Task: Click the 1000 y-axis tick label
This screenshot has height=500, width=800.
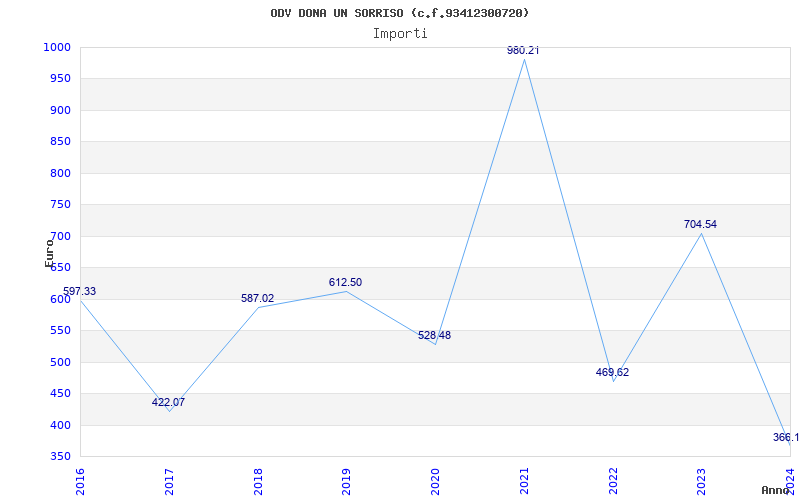Action: [57, 47]
